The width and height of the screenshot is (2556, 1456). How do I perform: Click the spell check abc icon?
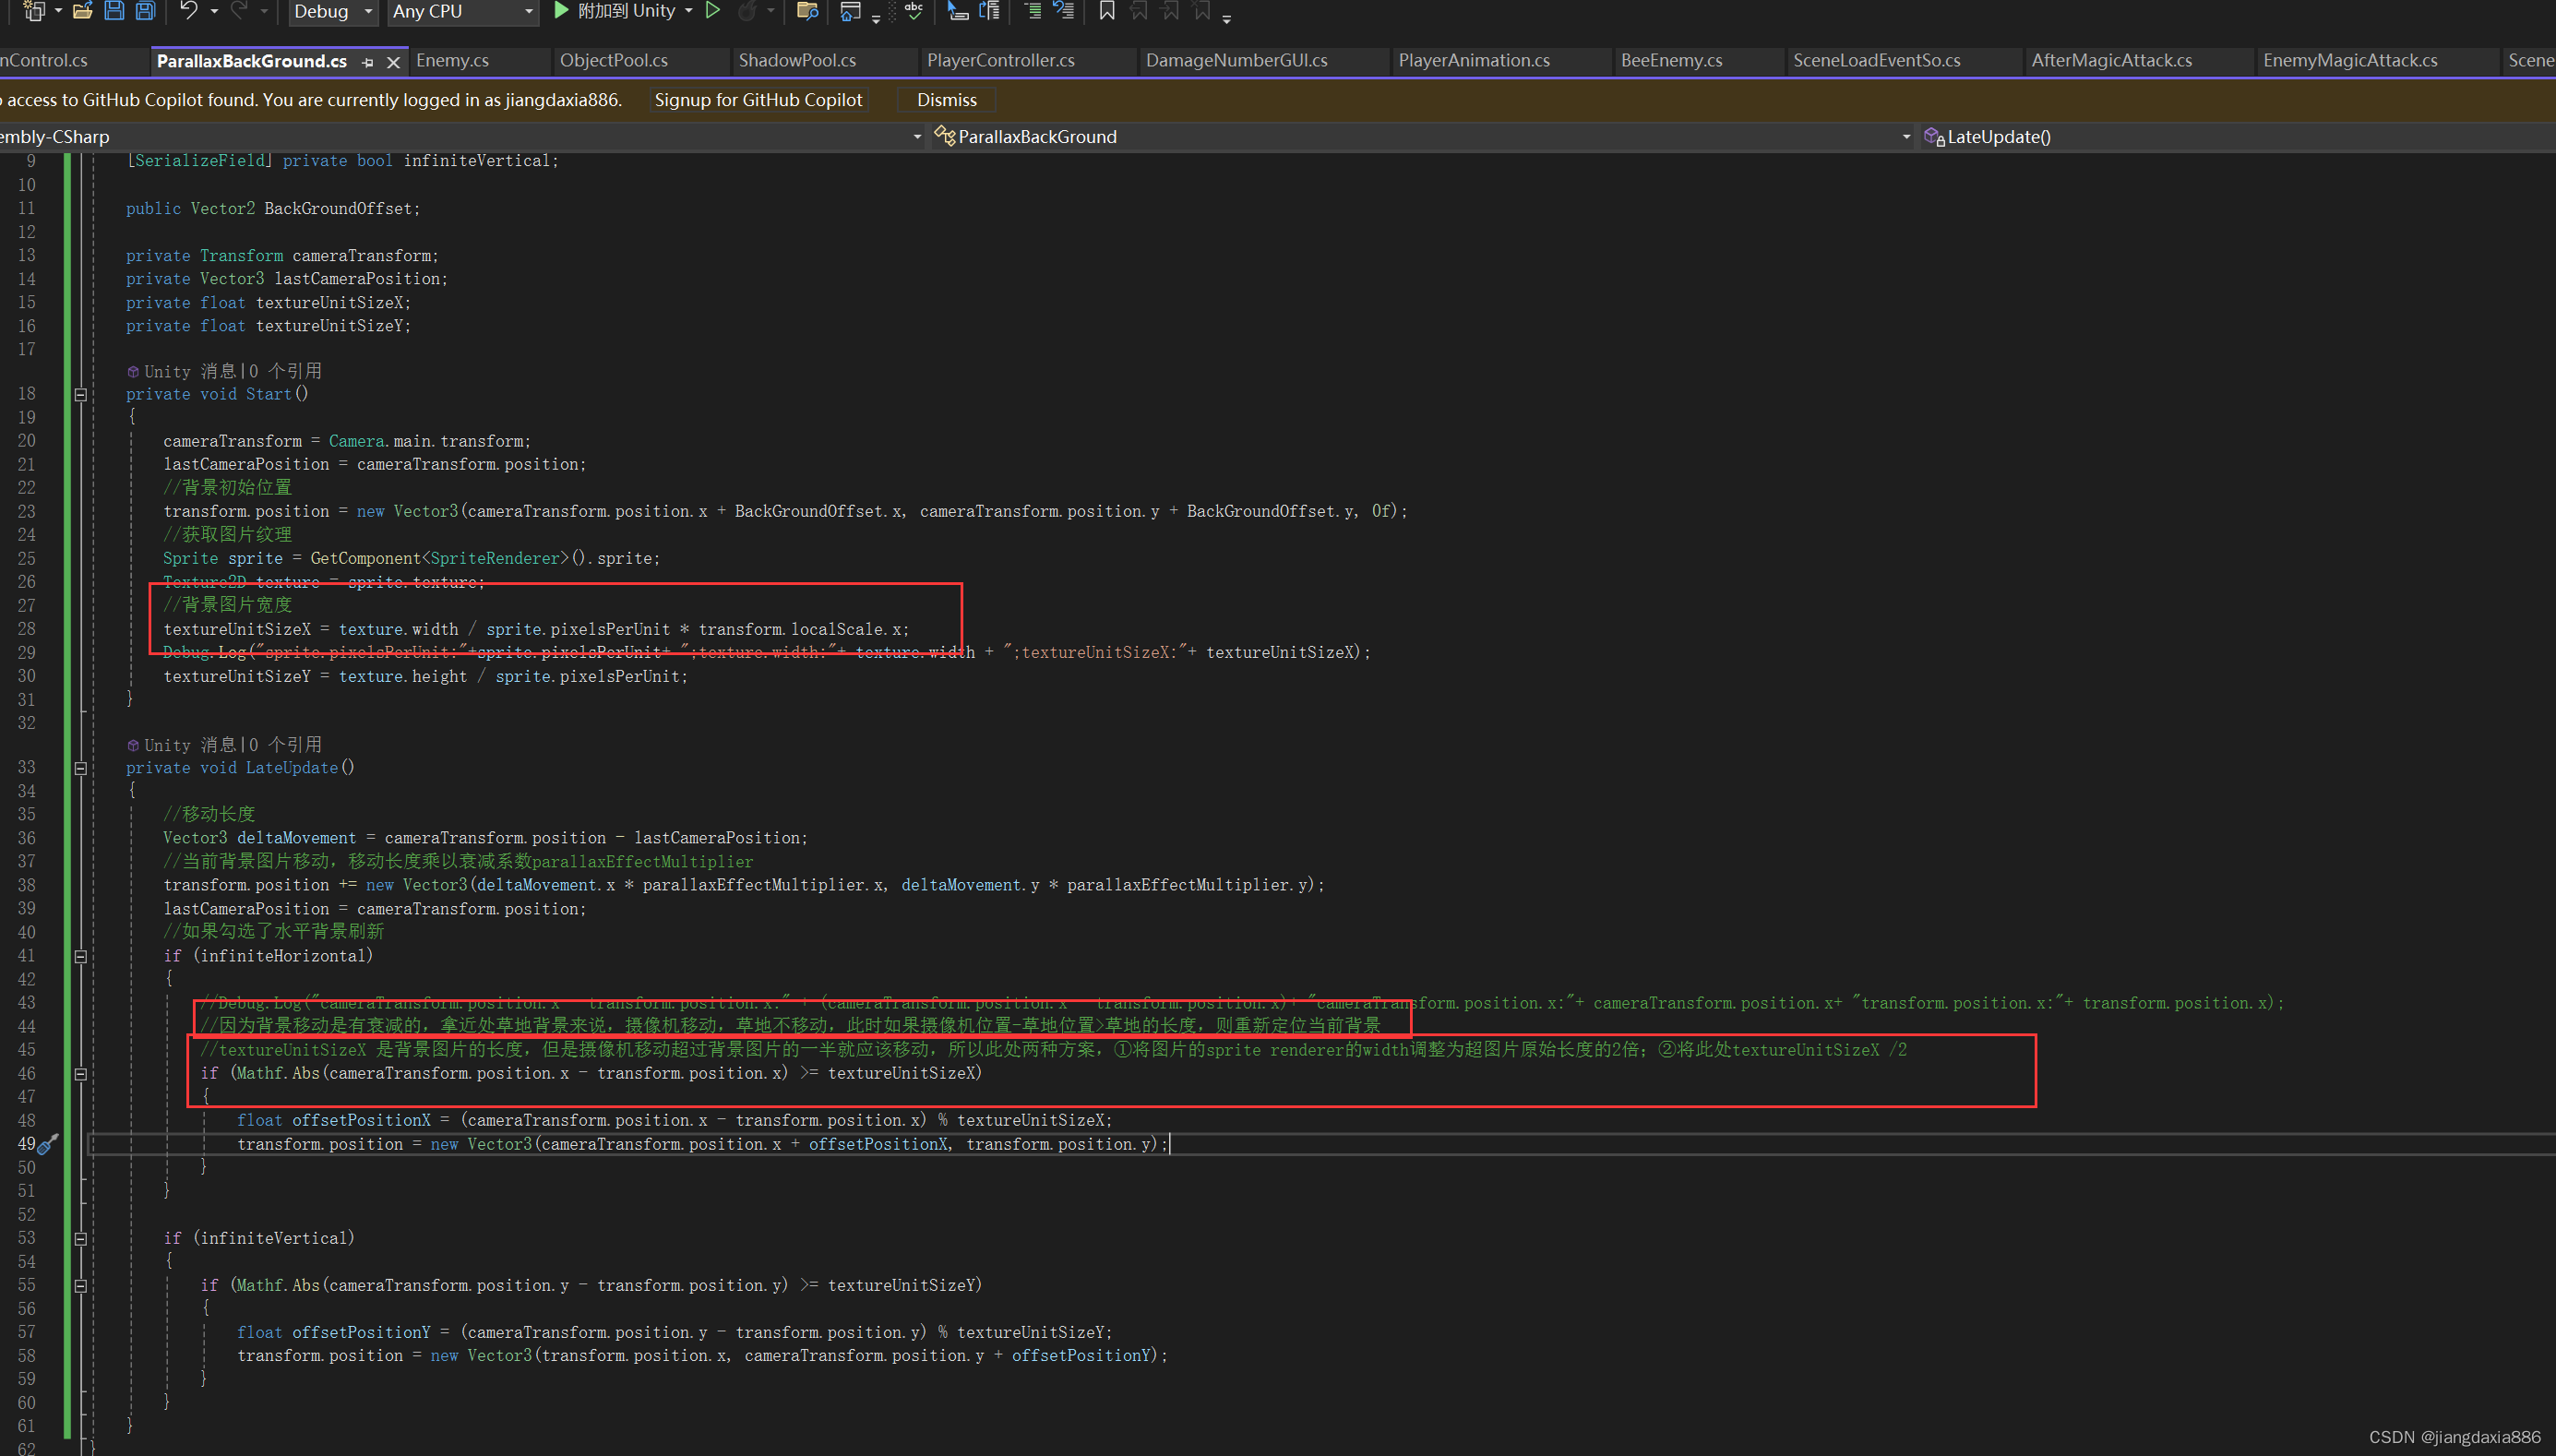coord(913,11)
